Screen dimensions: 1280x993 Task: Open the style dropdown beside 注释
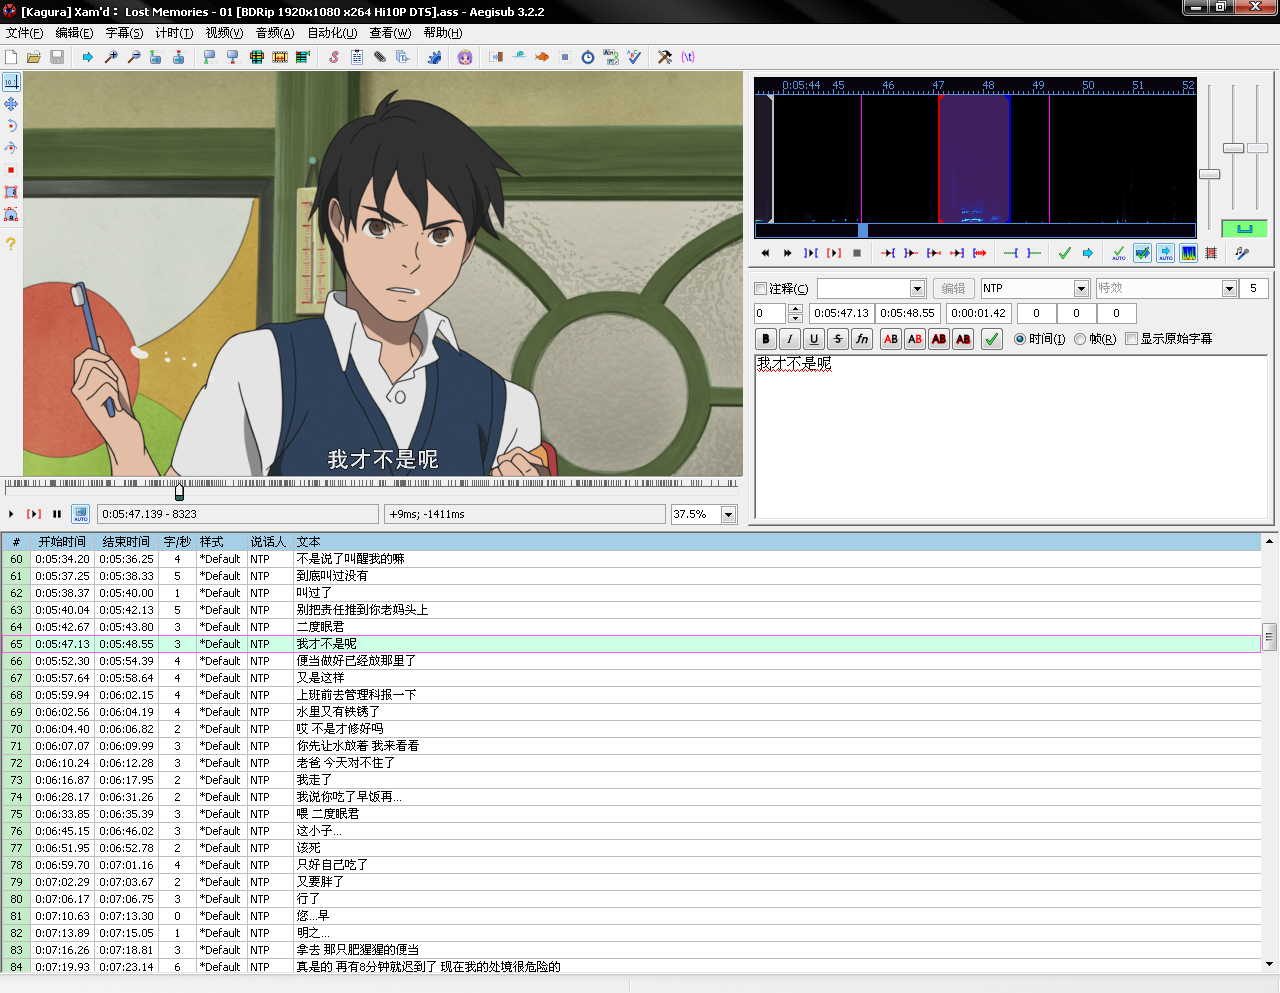(x=917, y=289)
